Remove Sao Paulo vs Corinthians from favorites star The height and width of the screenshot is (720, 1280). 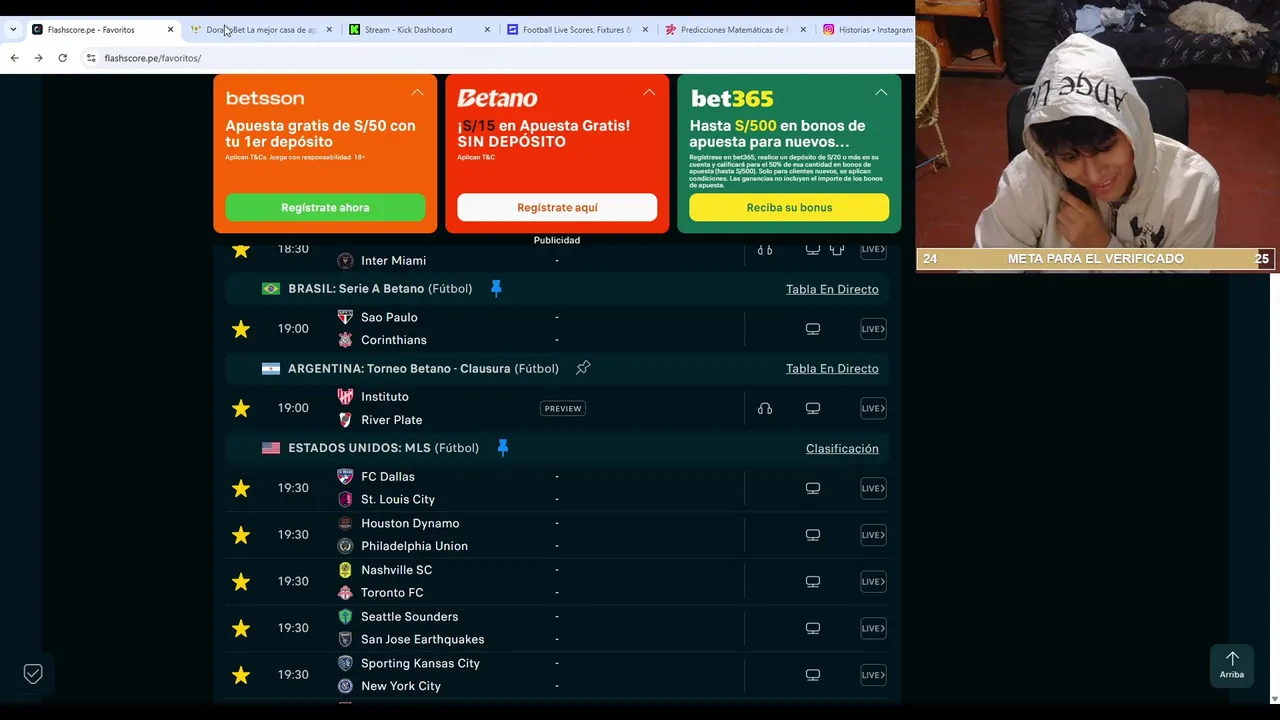[x=241, y=329]
